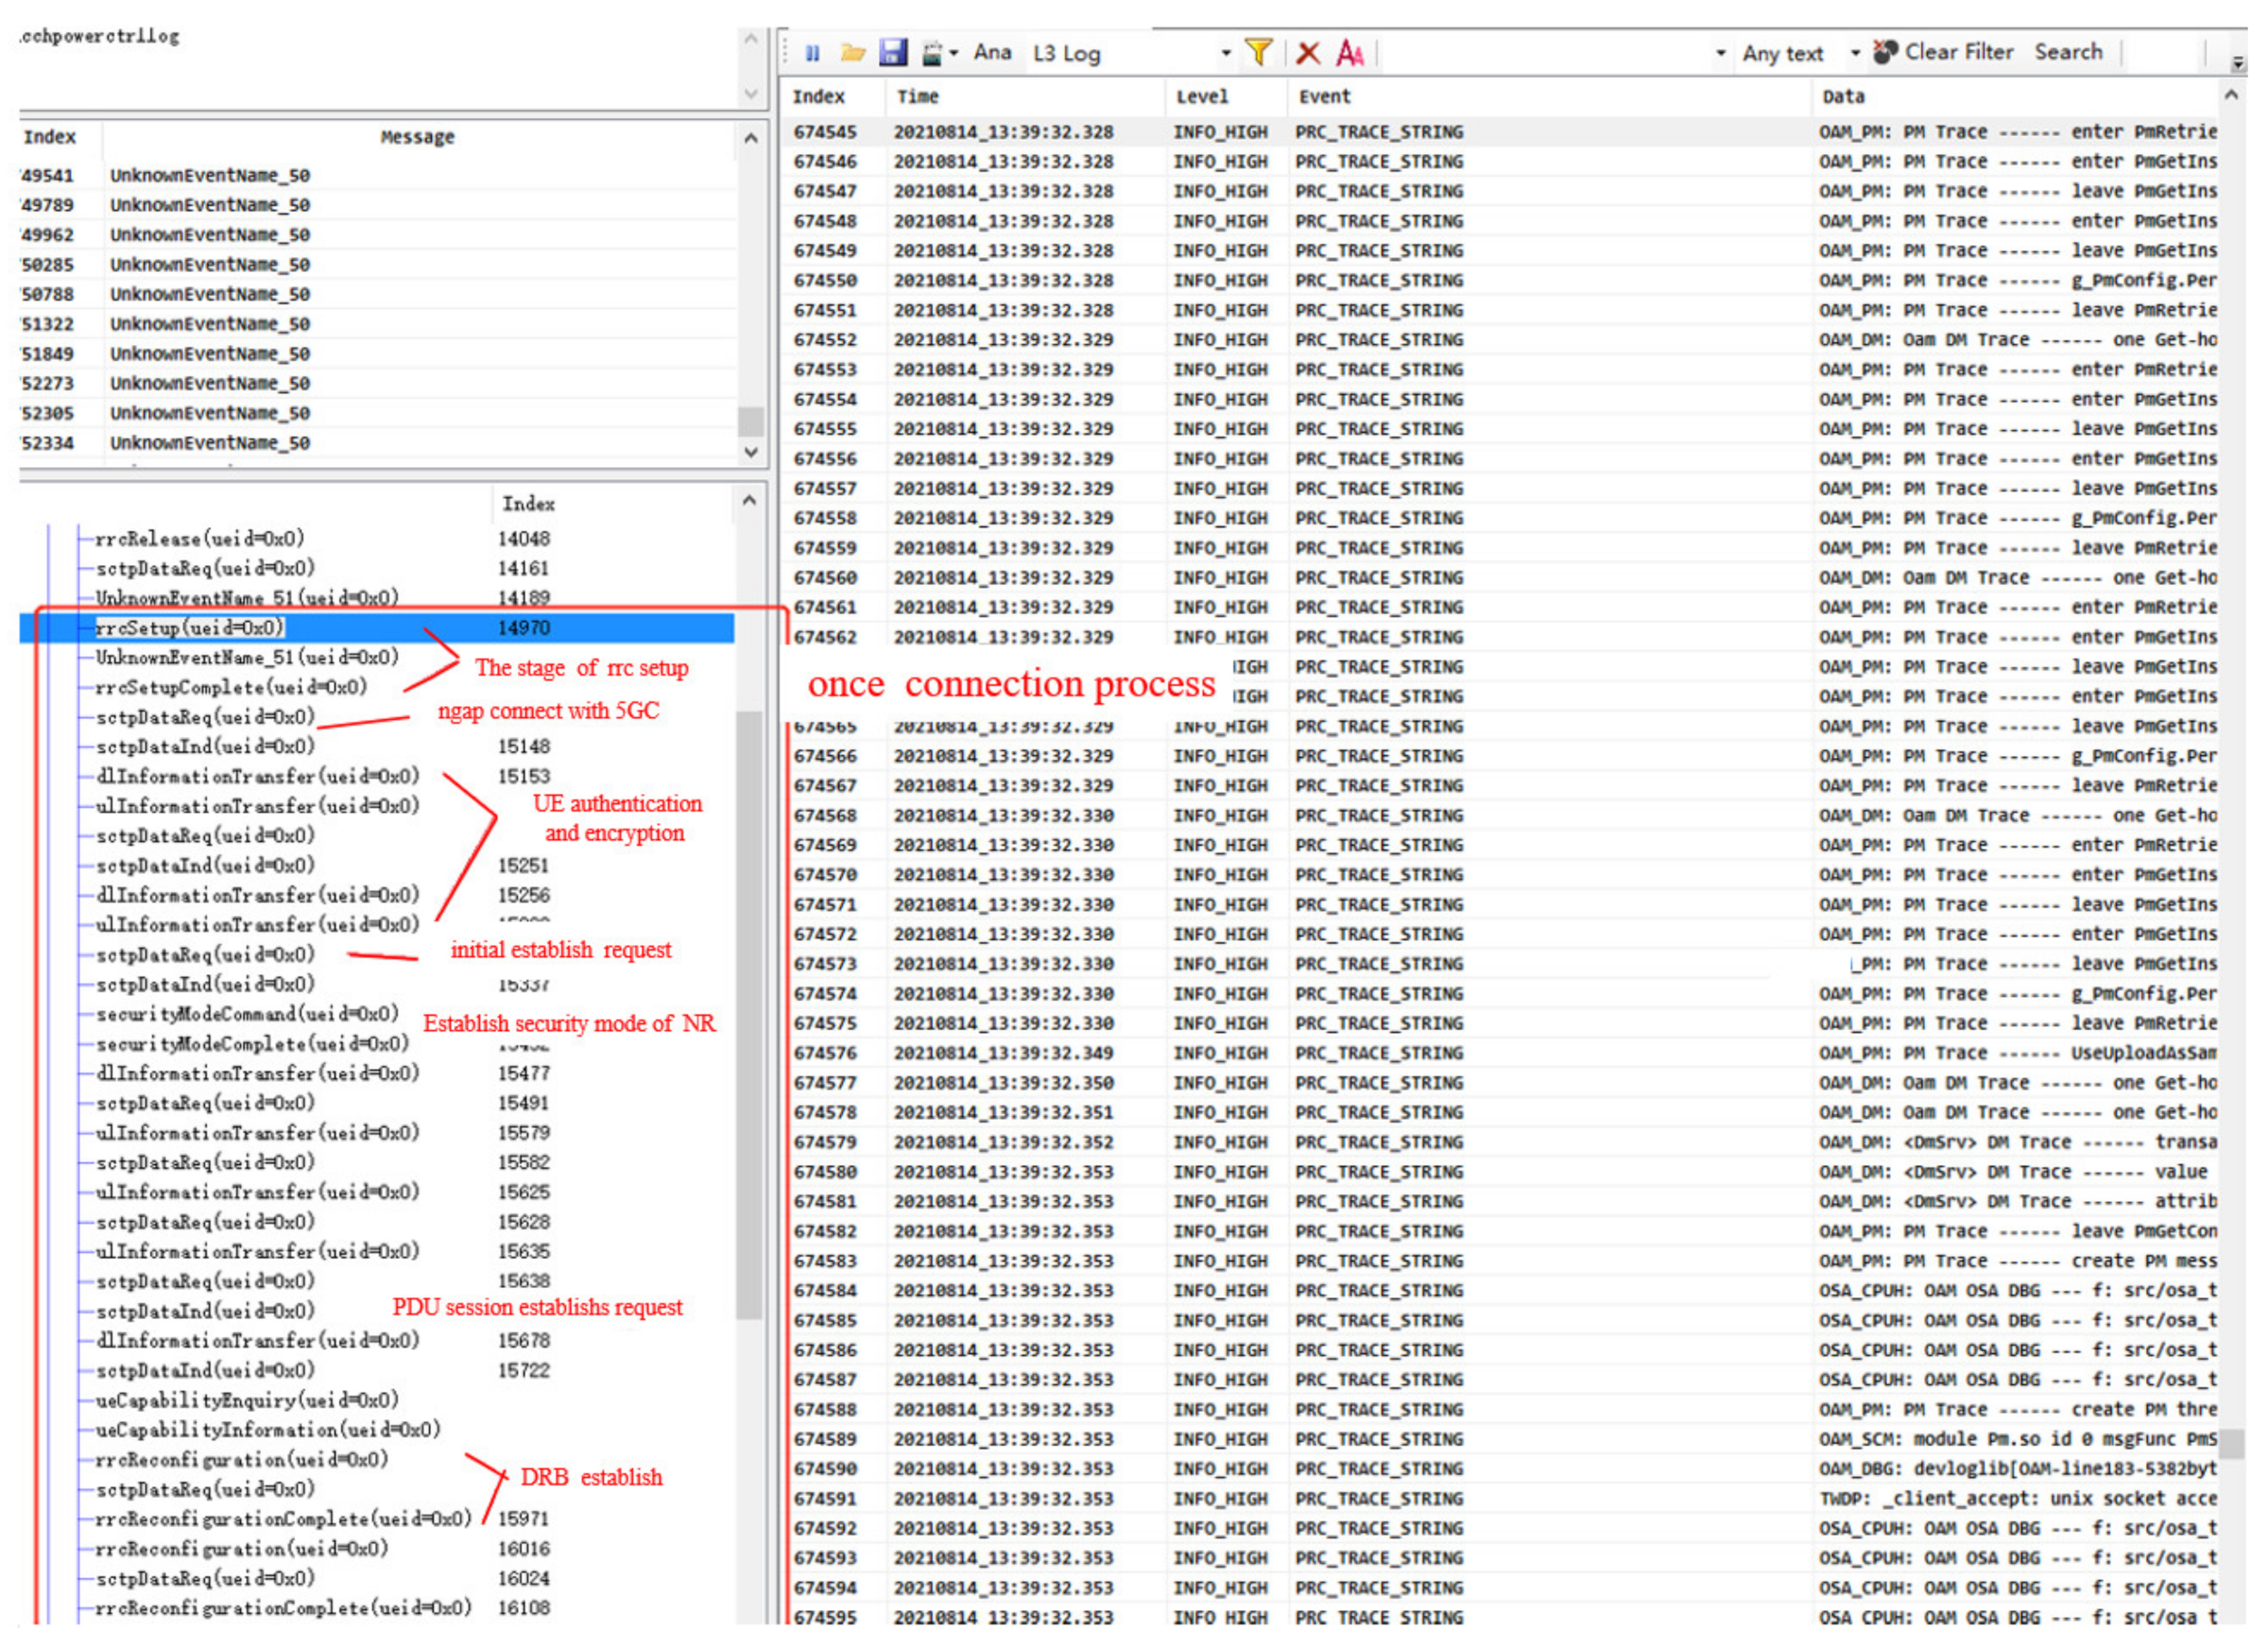Click the export device icon in the toolbar
This screenshot has width=2268, height=1648.
(x=932, y=54)
